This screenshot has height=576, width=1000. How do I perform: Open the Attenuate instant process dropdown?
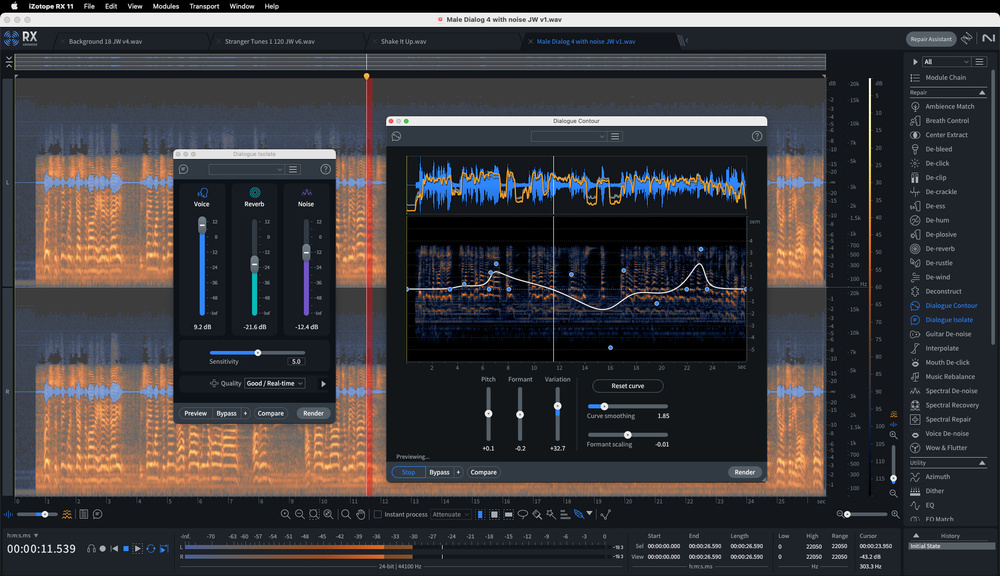(x=450, y=514)
